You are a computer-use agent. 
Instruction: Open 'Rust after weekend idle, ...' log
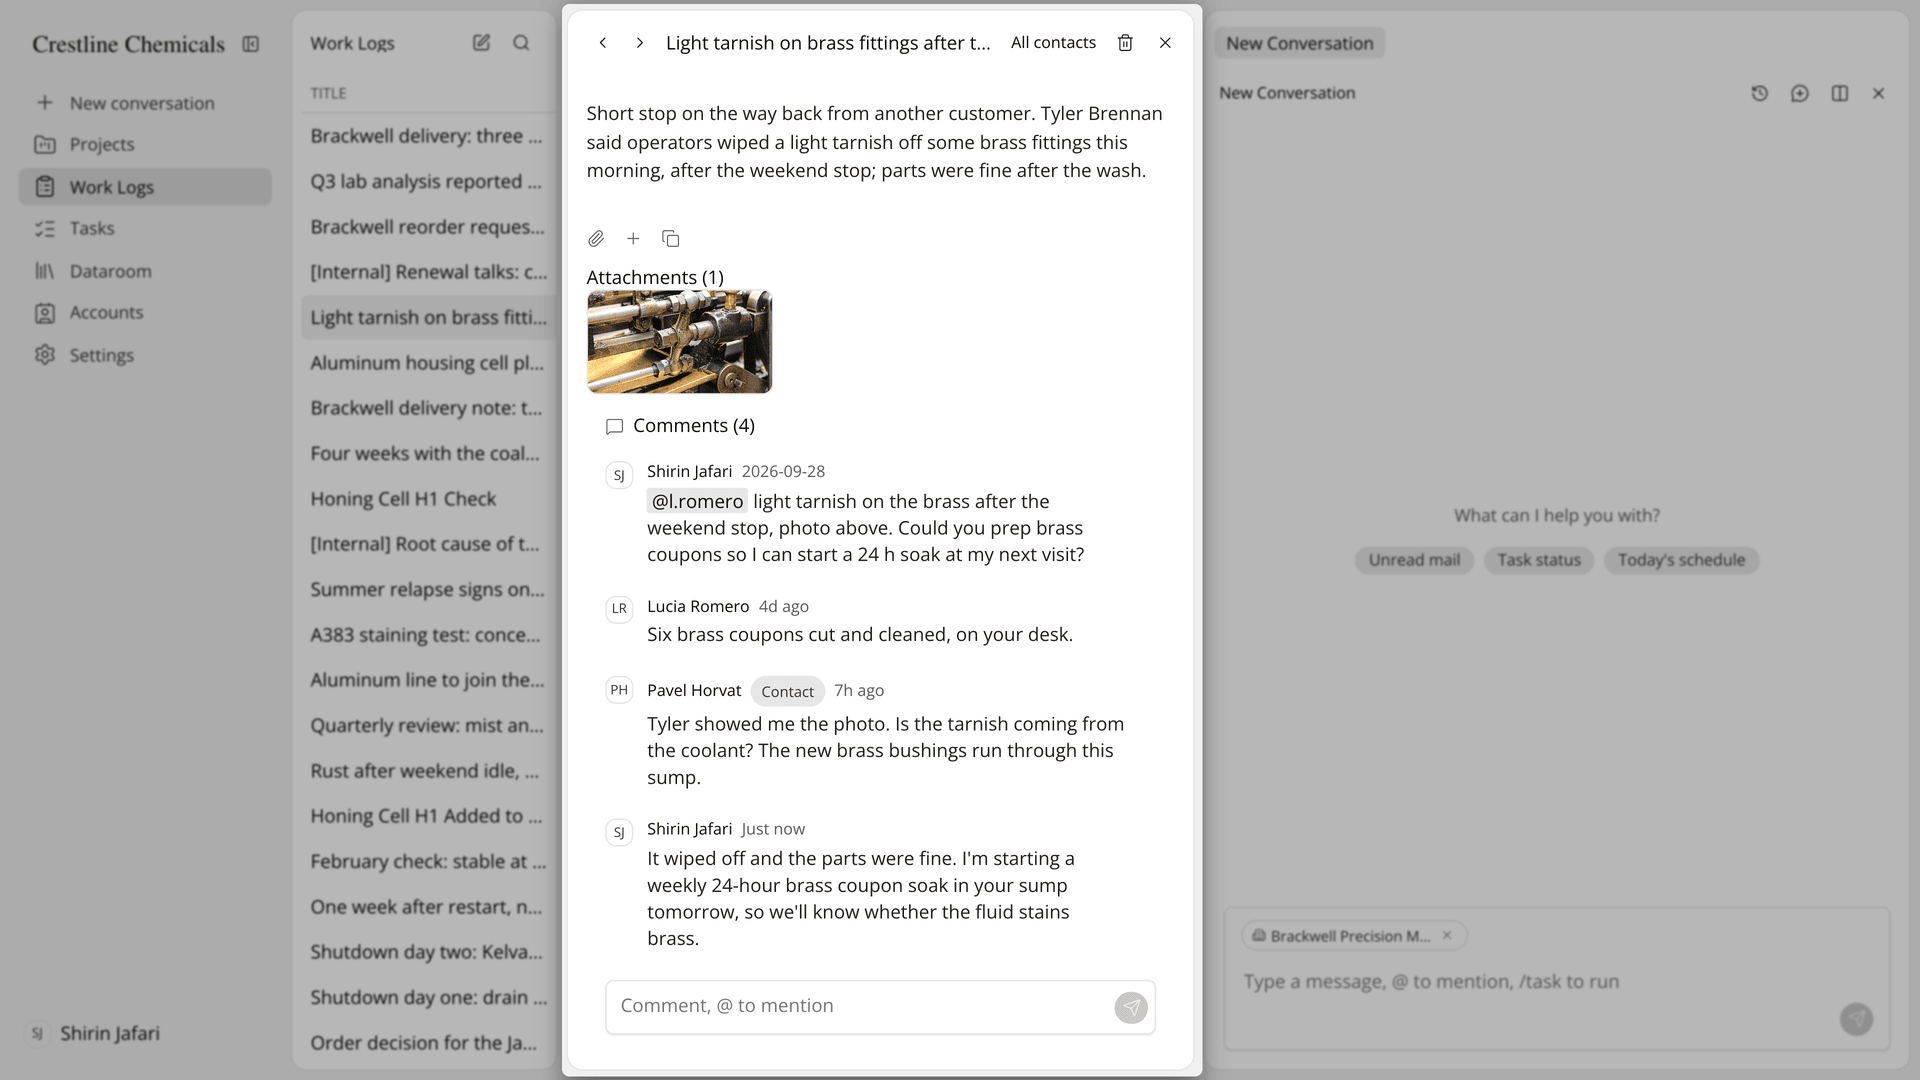tap(428, 771)
